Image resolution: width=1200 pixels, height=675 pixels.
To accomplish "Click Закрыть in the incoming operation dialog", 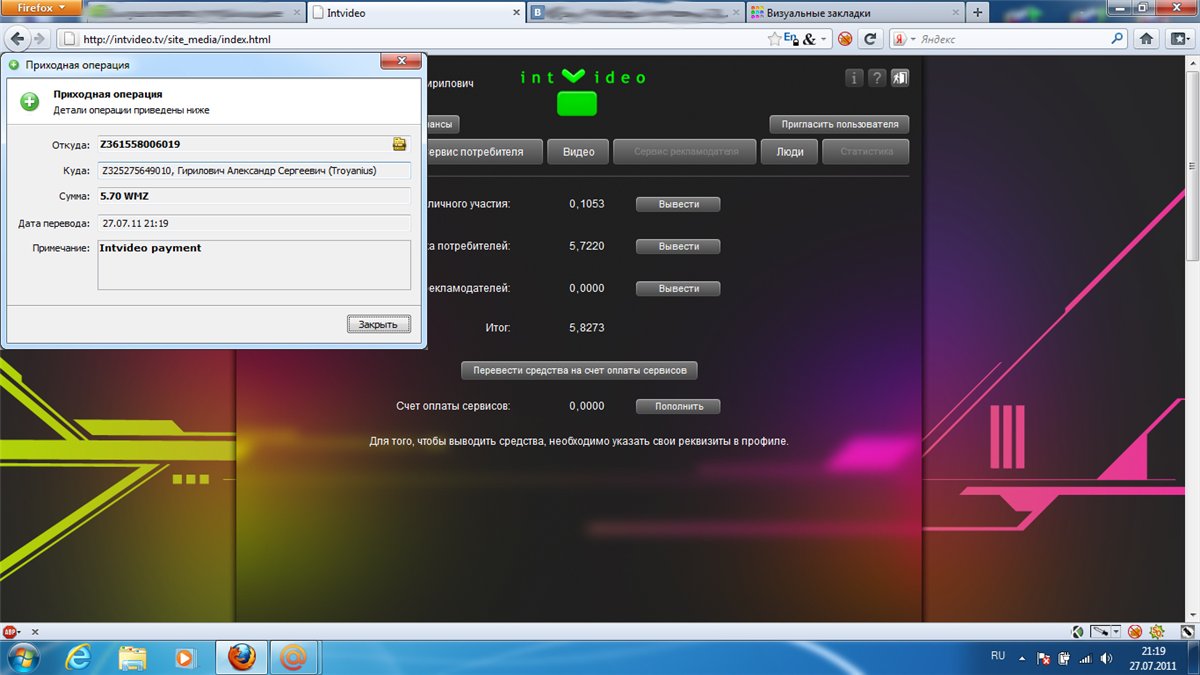I will tap(379, 324).
